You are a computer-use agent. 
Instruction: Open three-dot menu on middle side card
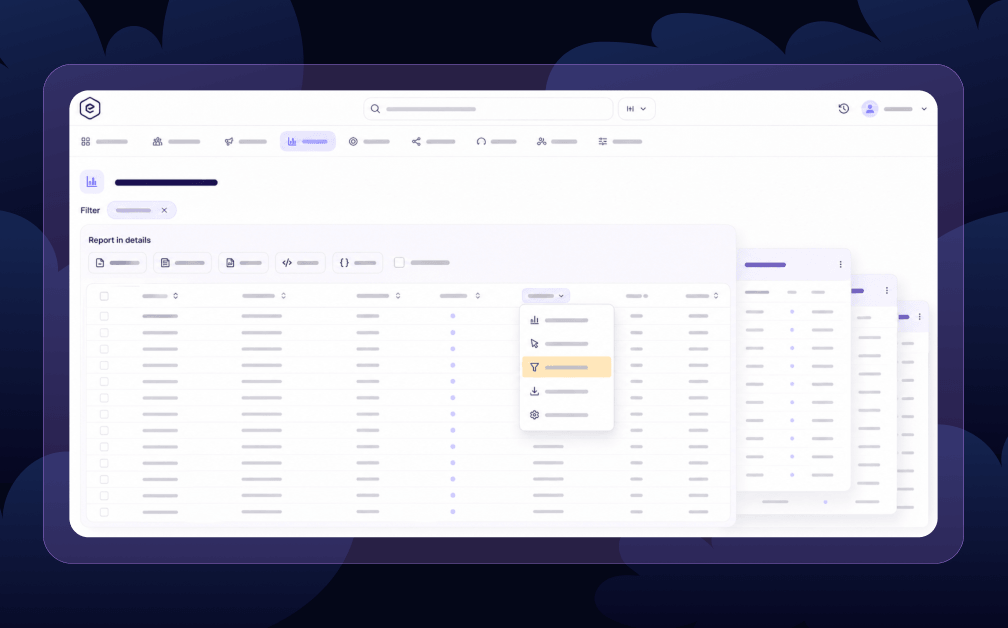click(886, 291)
